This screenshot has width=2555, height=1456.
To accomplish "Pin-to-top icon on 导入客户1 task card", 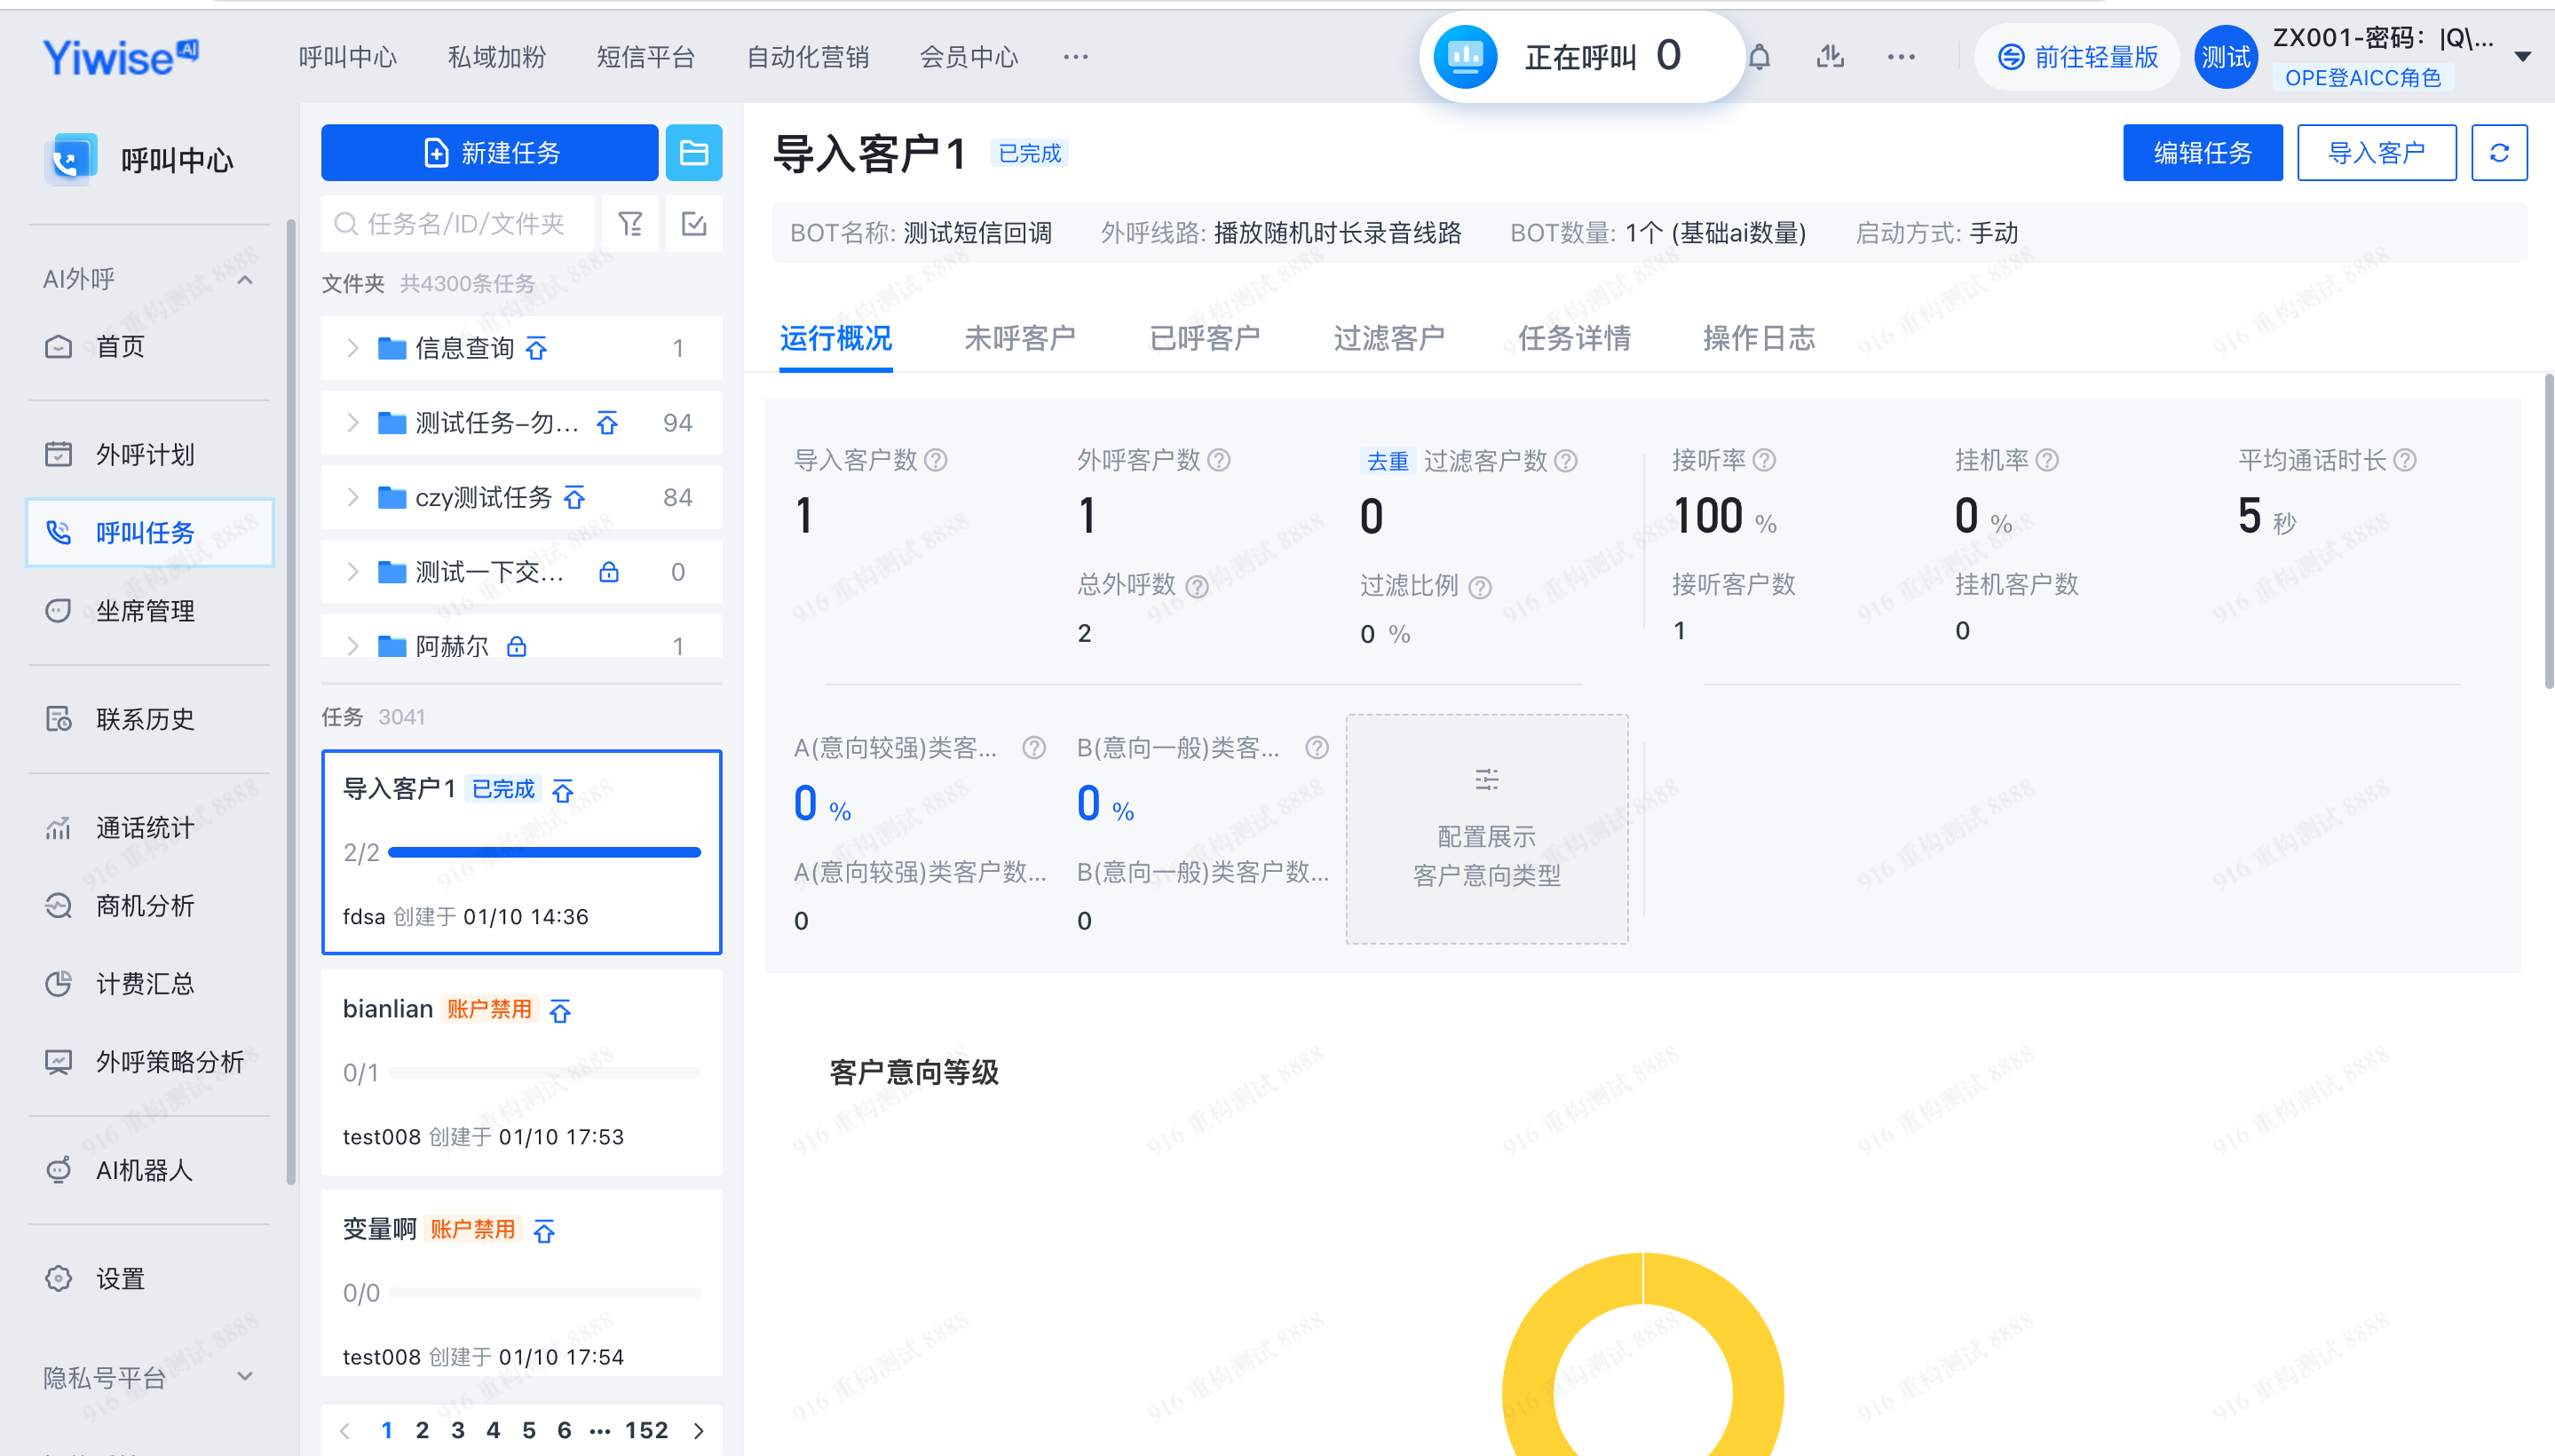I will (563, 790).
